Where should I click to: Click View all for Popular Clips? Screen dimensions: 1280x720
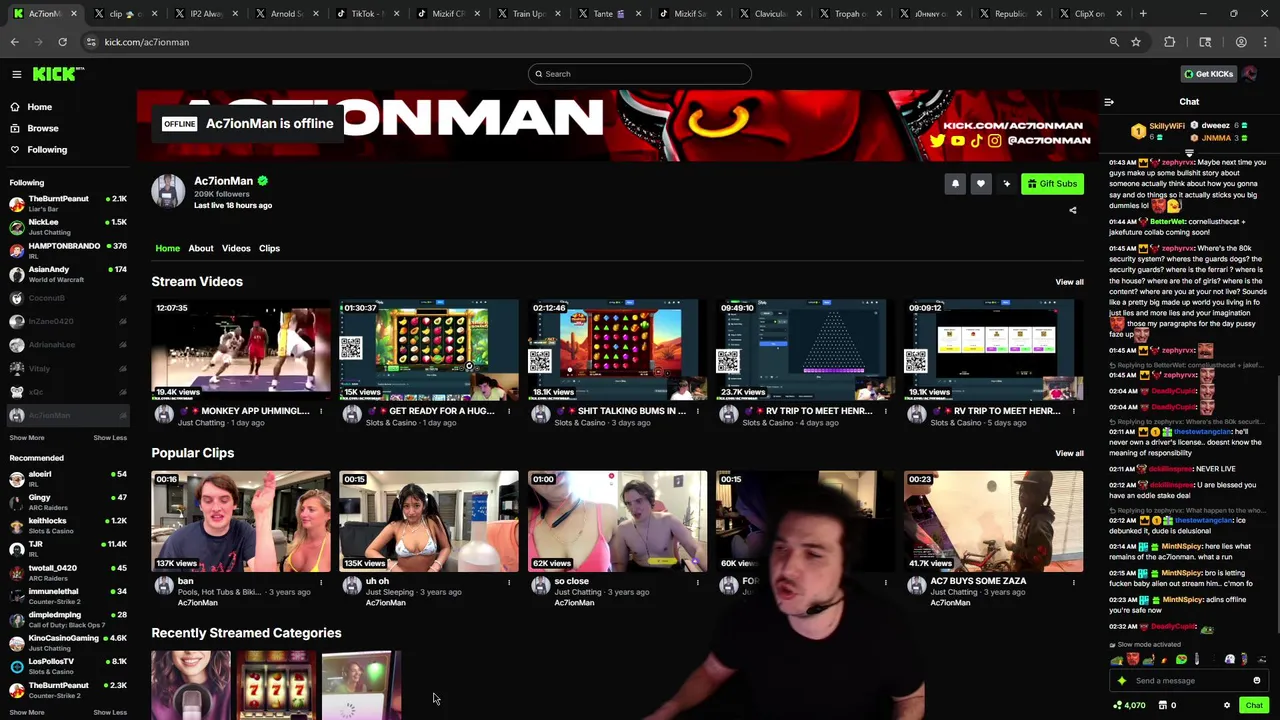pos(1069,453)
